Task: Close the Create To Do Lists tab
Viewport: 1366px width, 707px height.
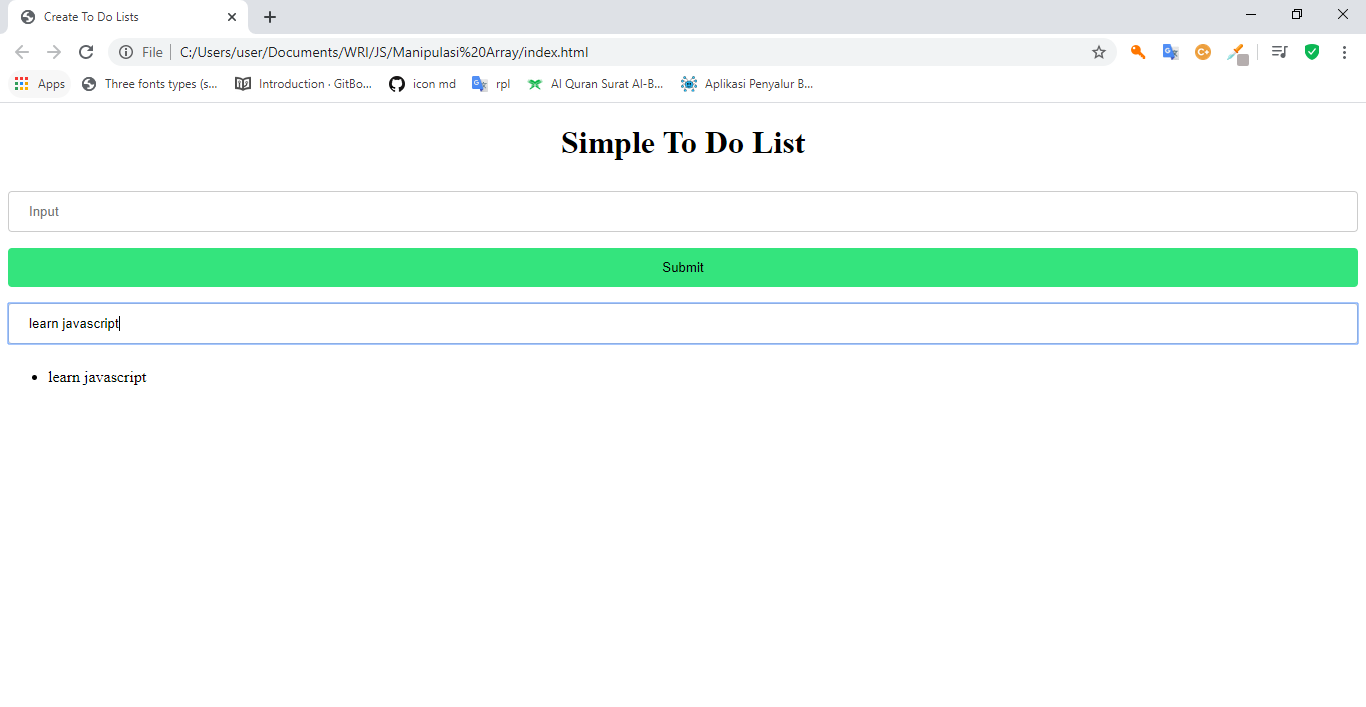Action: [x=232, y=17]
